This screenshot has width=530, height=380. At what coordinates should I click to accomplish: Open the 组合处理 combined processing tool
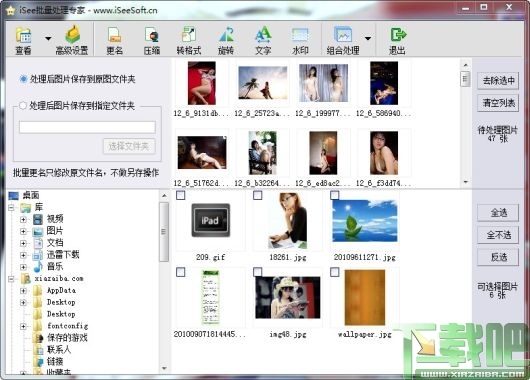click(343, 40)
